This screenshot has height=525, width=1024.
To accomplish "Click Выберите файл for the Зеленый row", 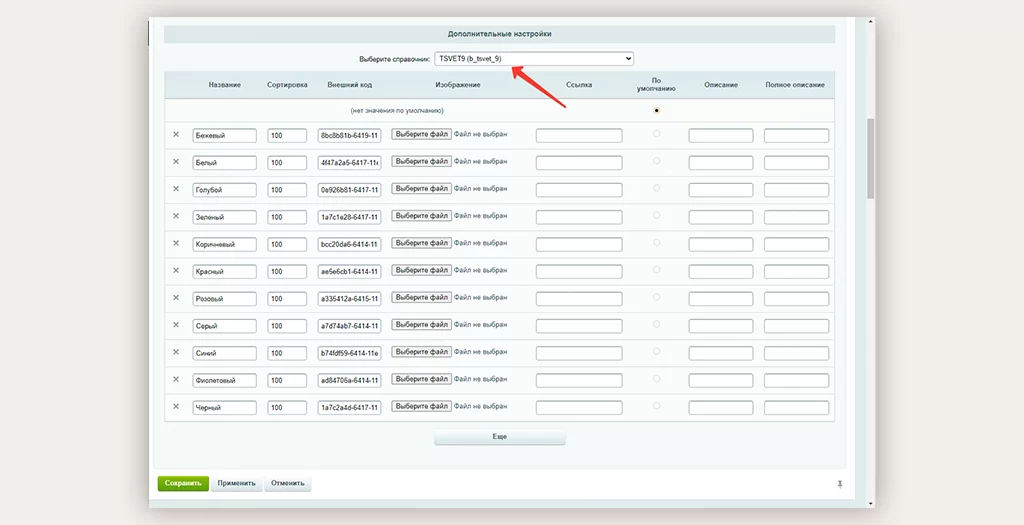I will point(420,216).
